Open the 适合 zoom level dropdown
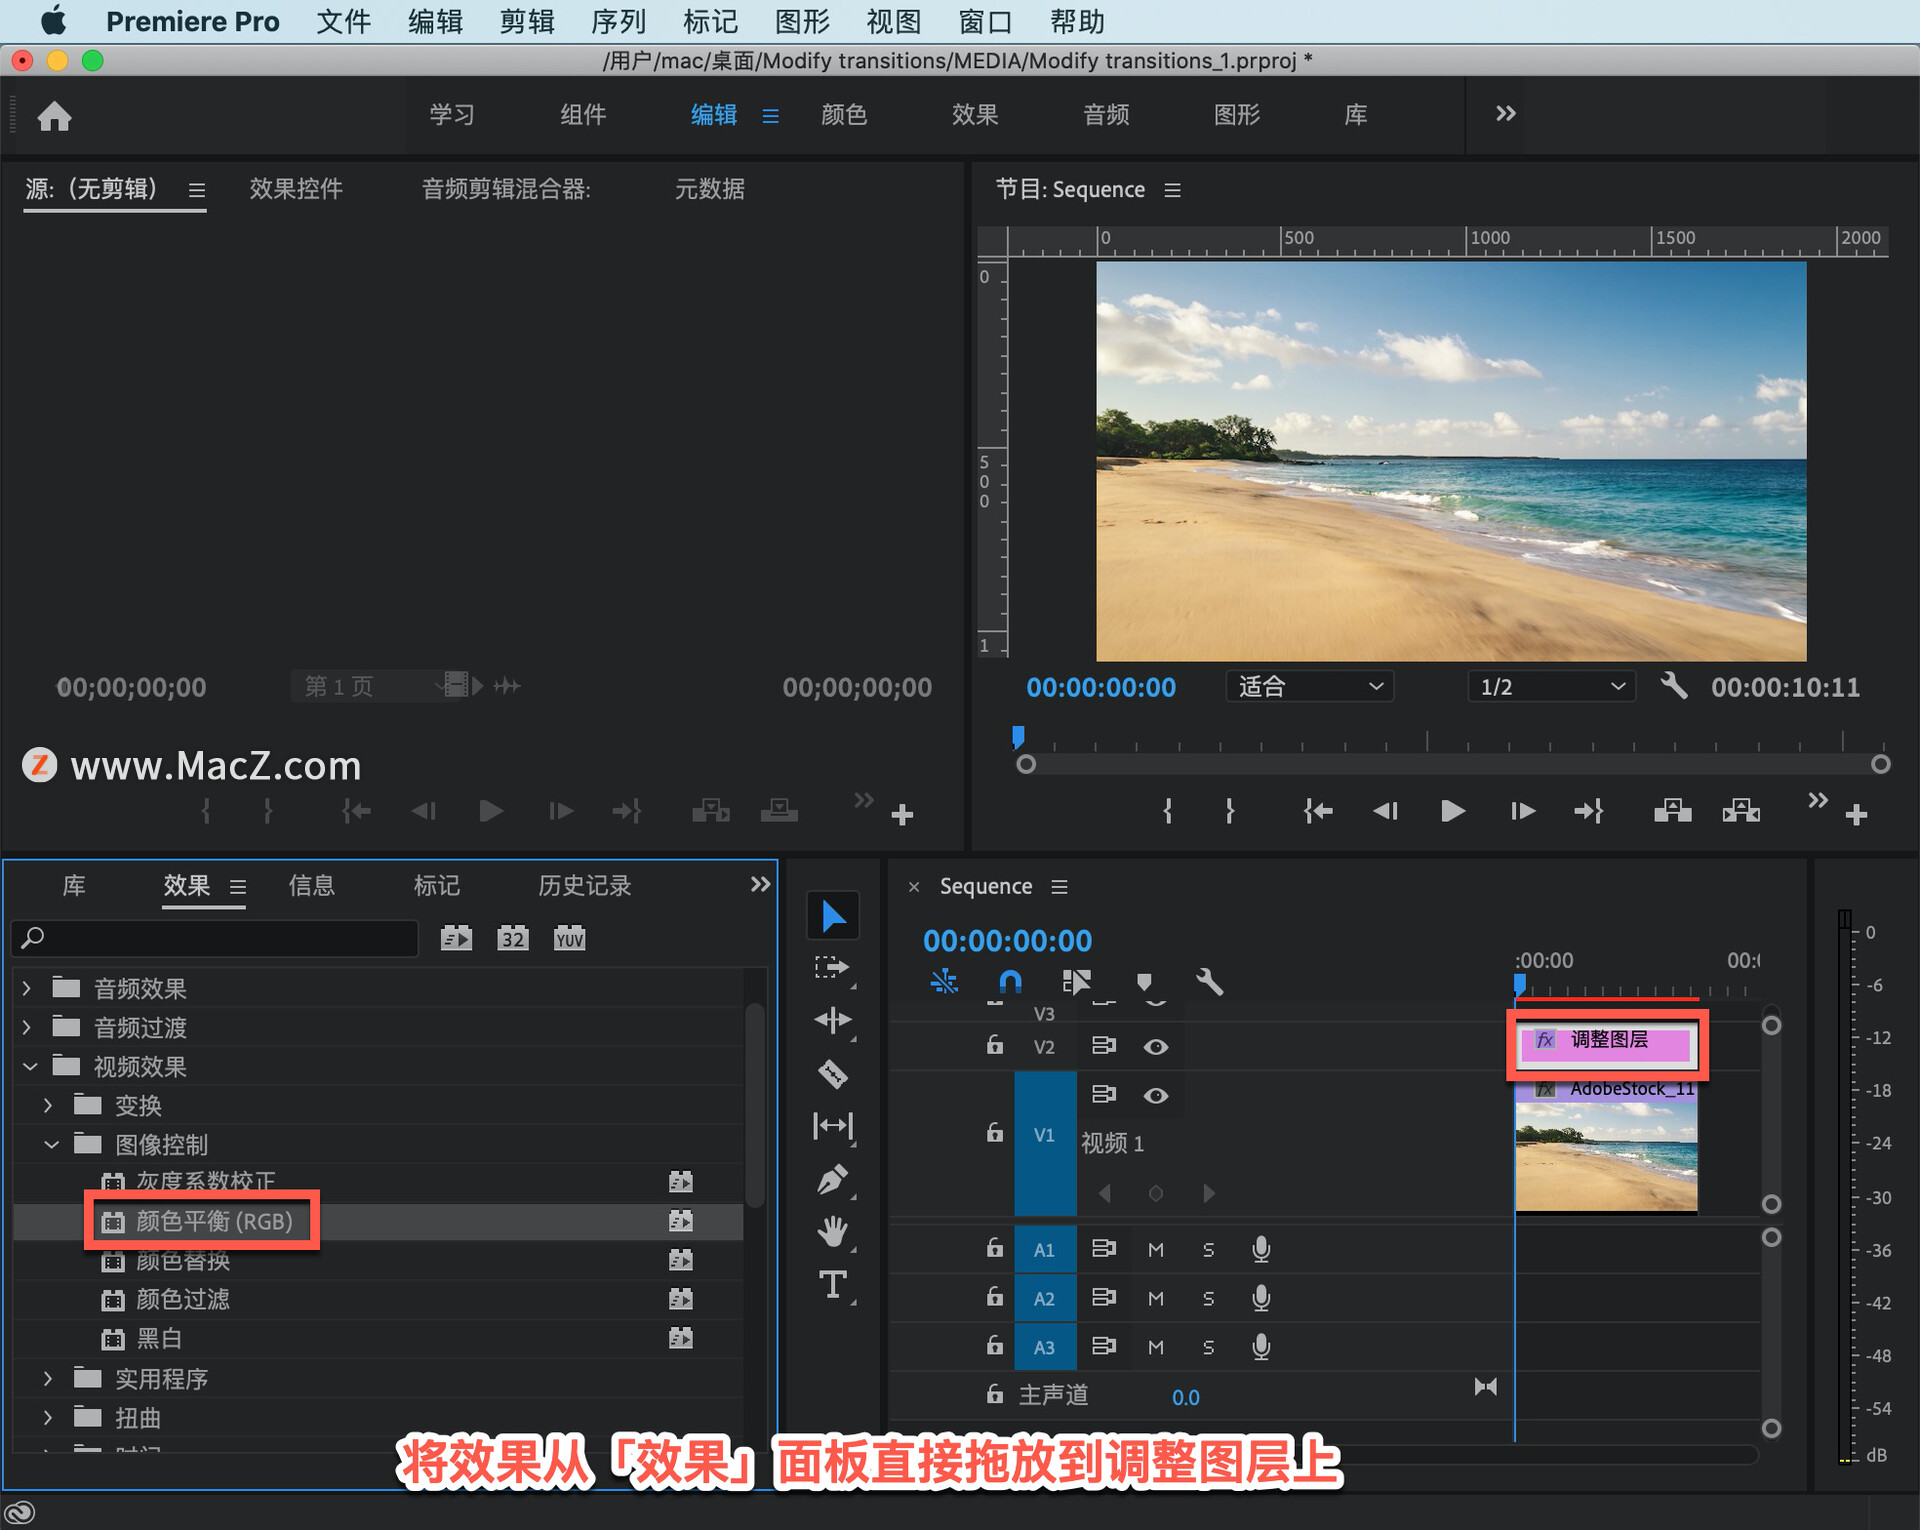 click(1310, 686)
